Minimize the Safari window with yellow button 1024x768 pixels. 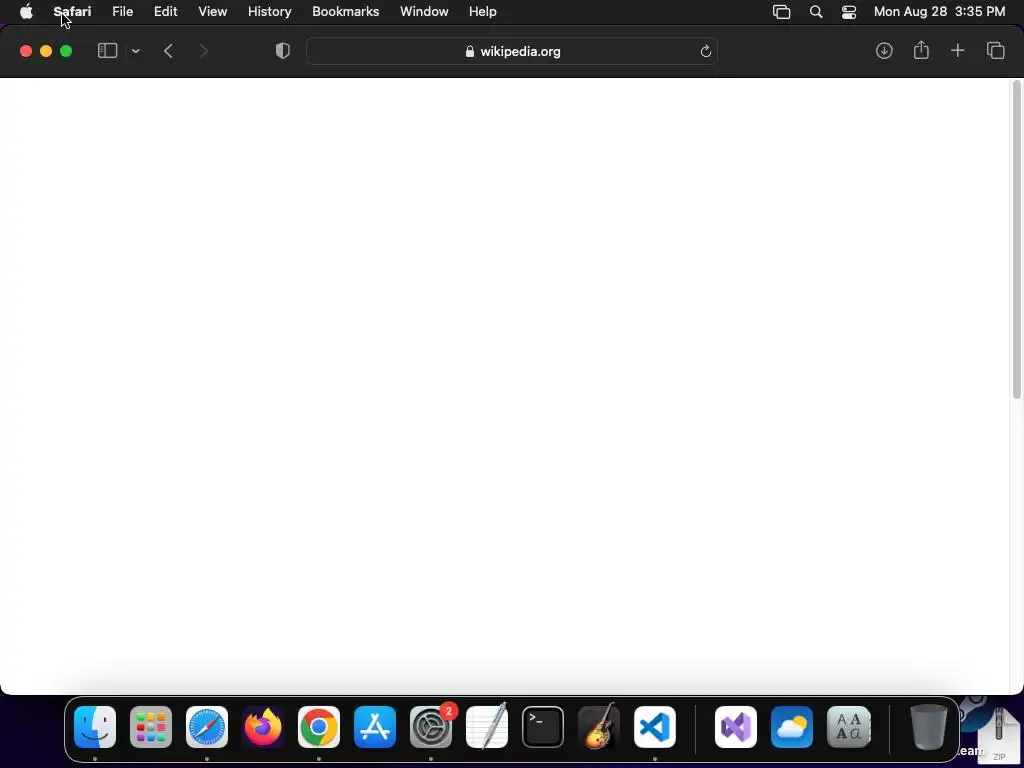tap(46, 51)
